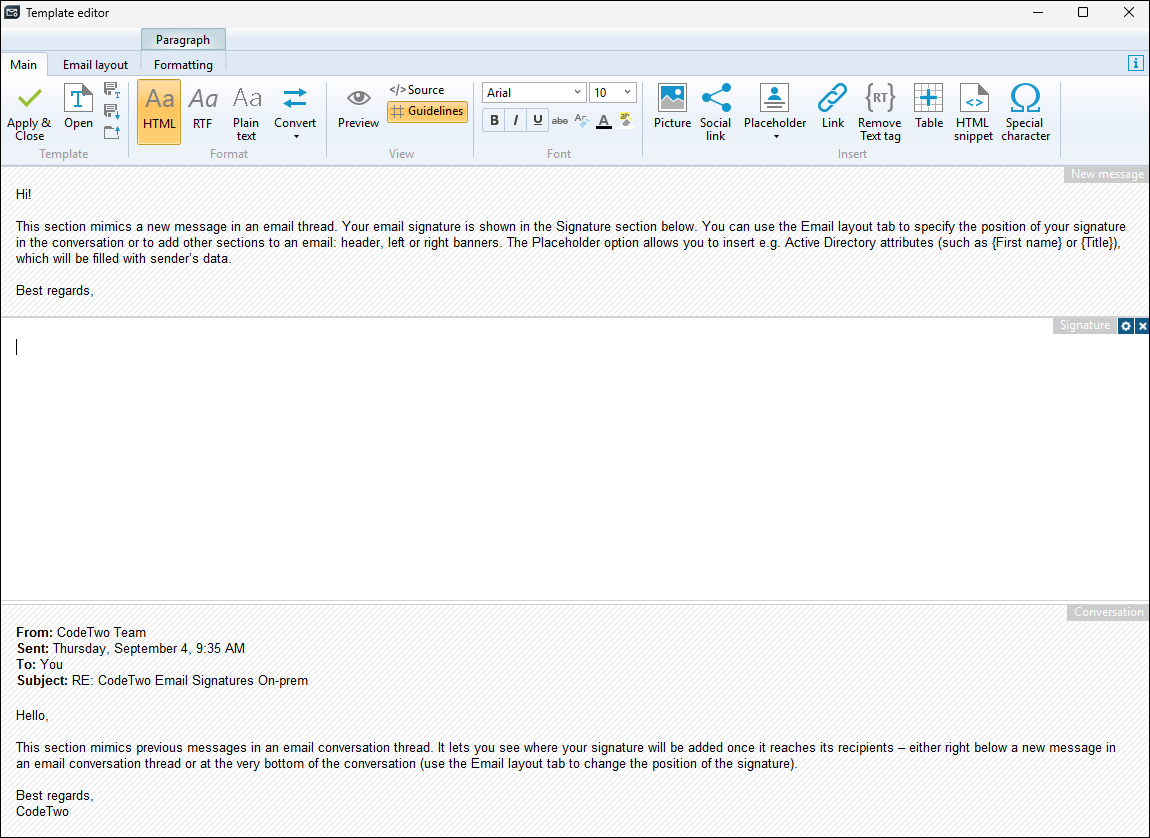Switch to the Email layout tab
The width and height of the screenshot is (1150, 838).
point(94,64)
